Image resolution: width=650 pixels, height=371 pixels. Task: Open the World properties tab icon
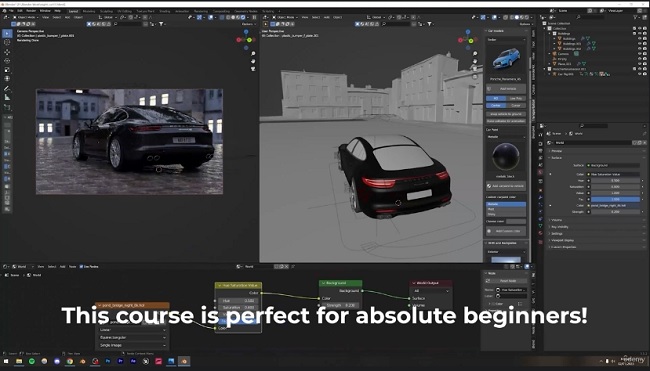click(541, 172)
